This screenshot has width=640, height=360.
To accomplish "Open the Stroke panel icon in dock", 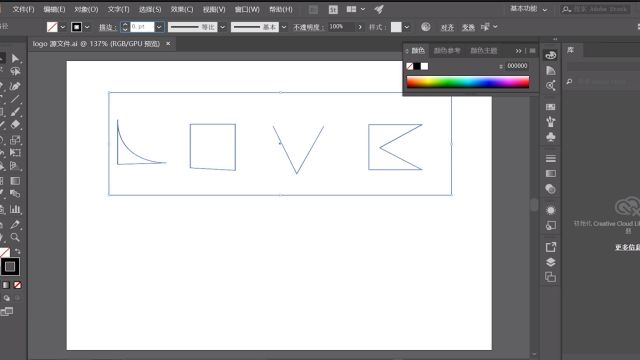I will (x=551, y=158).
